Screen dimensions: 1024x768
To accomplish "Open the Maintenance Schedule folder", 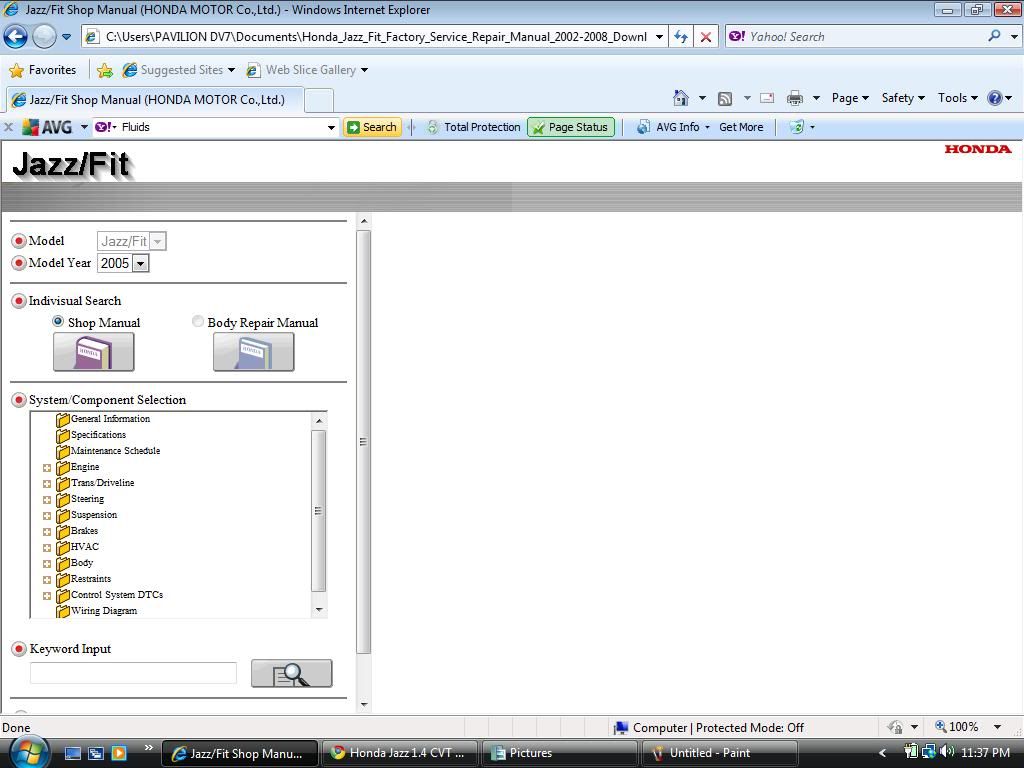I will (108, 451).
